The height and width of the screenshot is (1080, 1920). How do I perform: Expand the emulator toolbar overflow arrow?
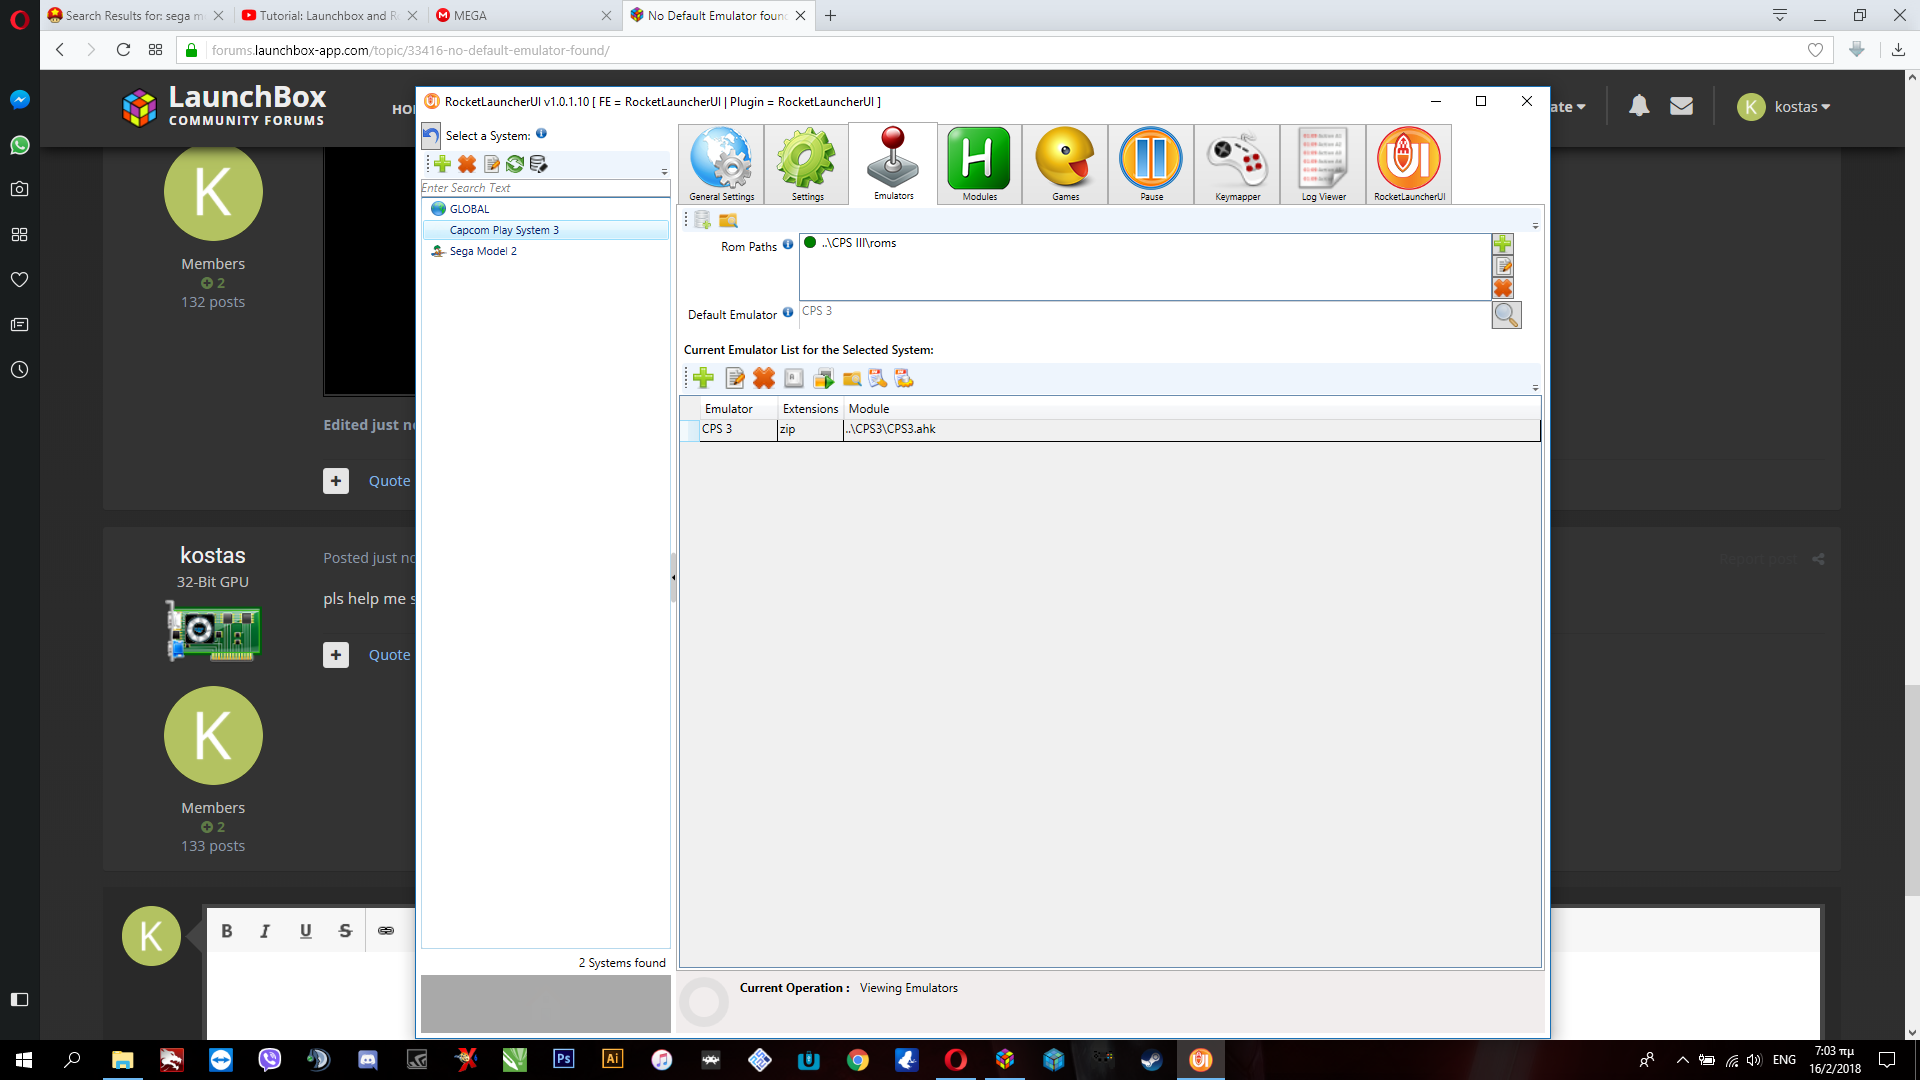coord(1535,388)
